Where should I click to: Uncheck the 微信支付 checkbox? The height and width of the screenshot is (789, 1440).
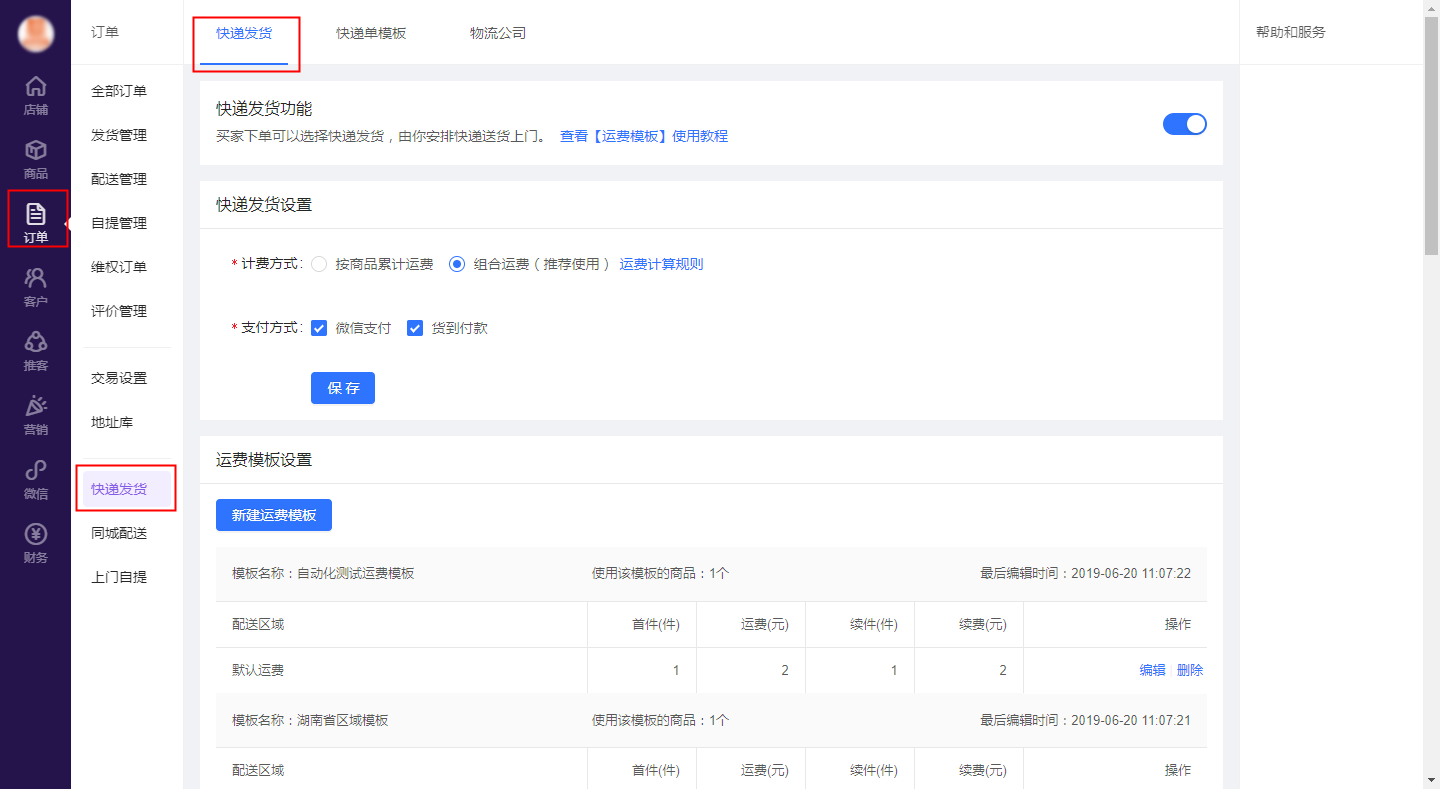point(320,328)
